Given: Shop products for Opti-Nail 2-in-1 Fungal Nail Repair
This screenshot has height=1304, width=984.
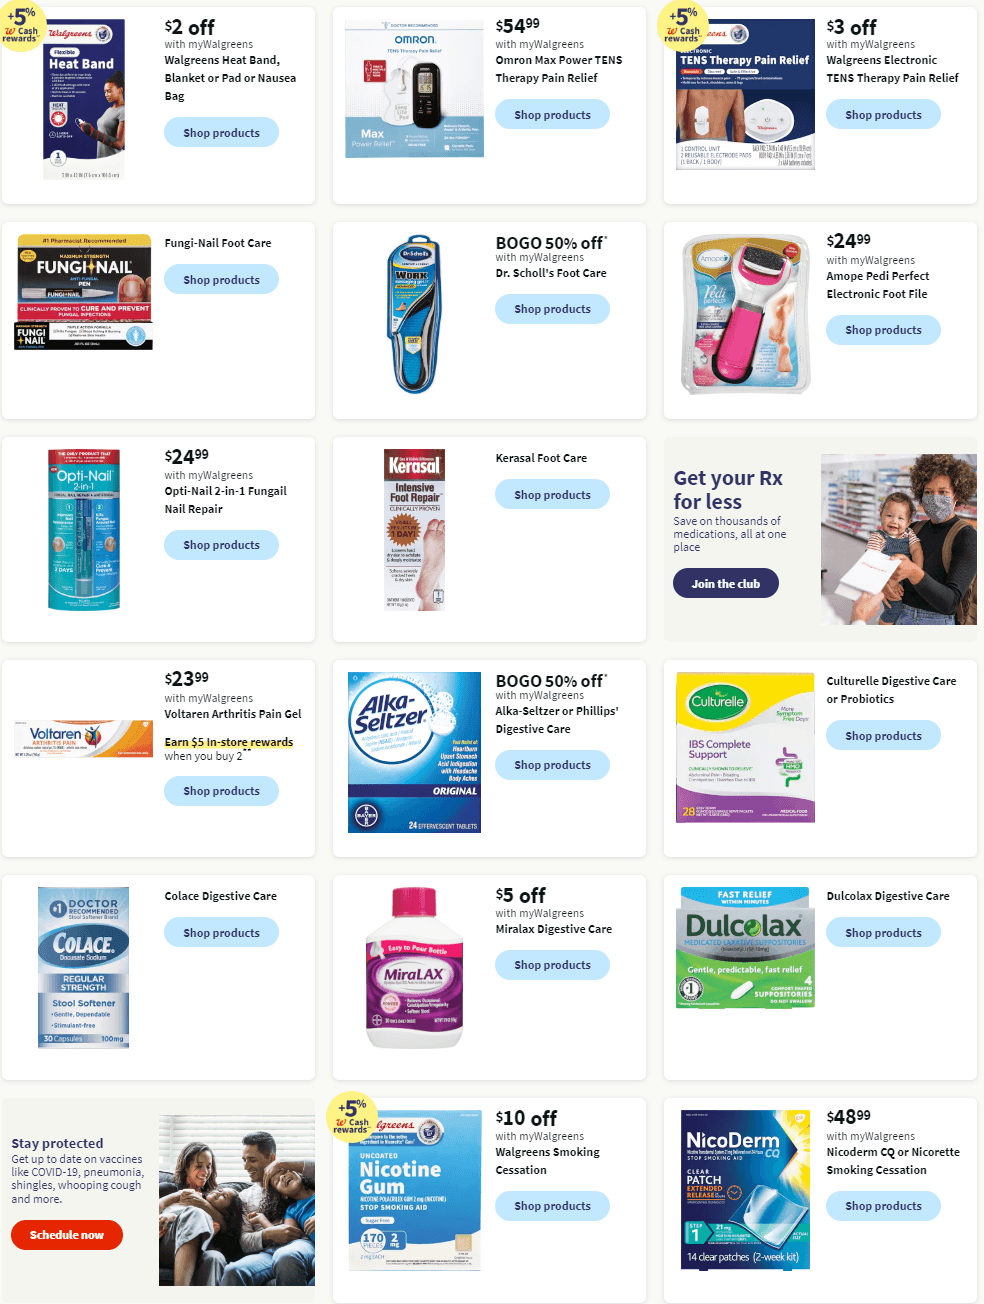Looking at the screenshot, I should point(221,545).
